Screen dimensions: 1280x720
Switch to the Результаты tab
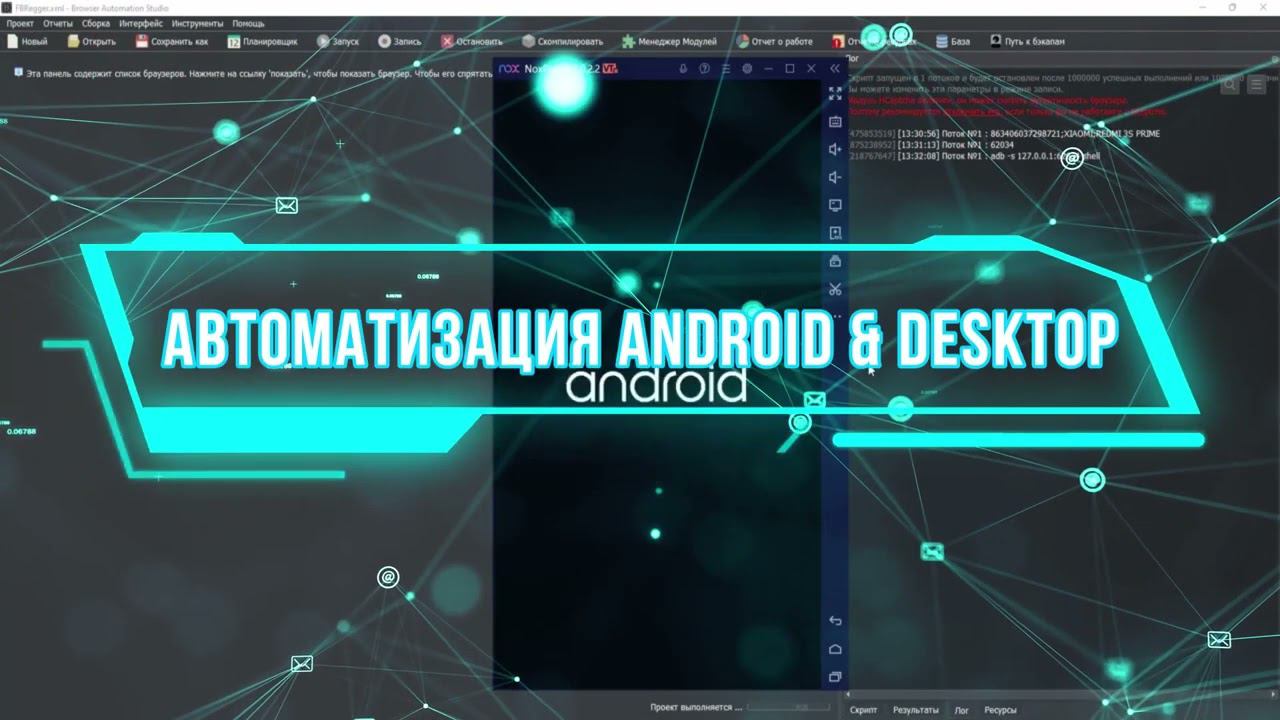[915, 710]
